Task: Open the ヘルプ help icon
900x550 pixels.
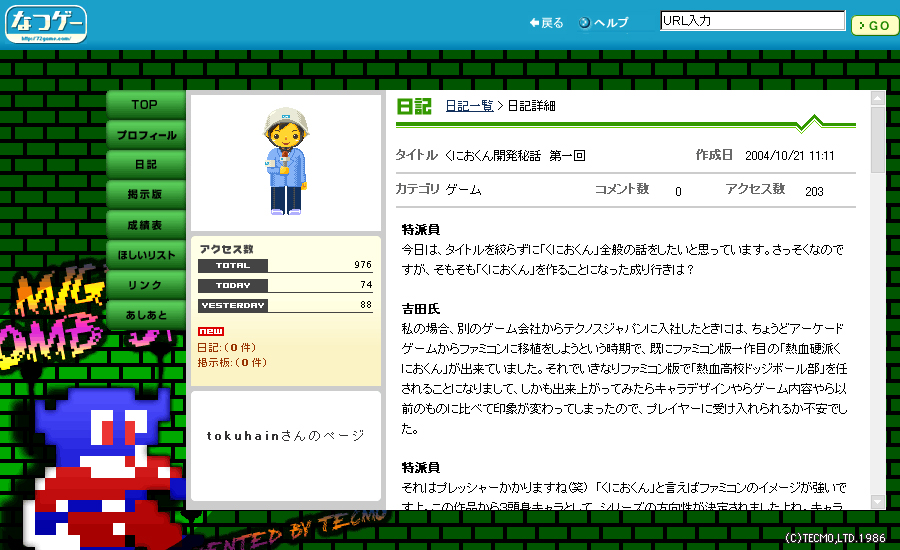Action: 584,23
